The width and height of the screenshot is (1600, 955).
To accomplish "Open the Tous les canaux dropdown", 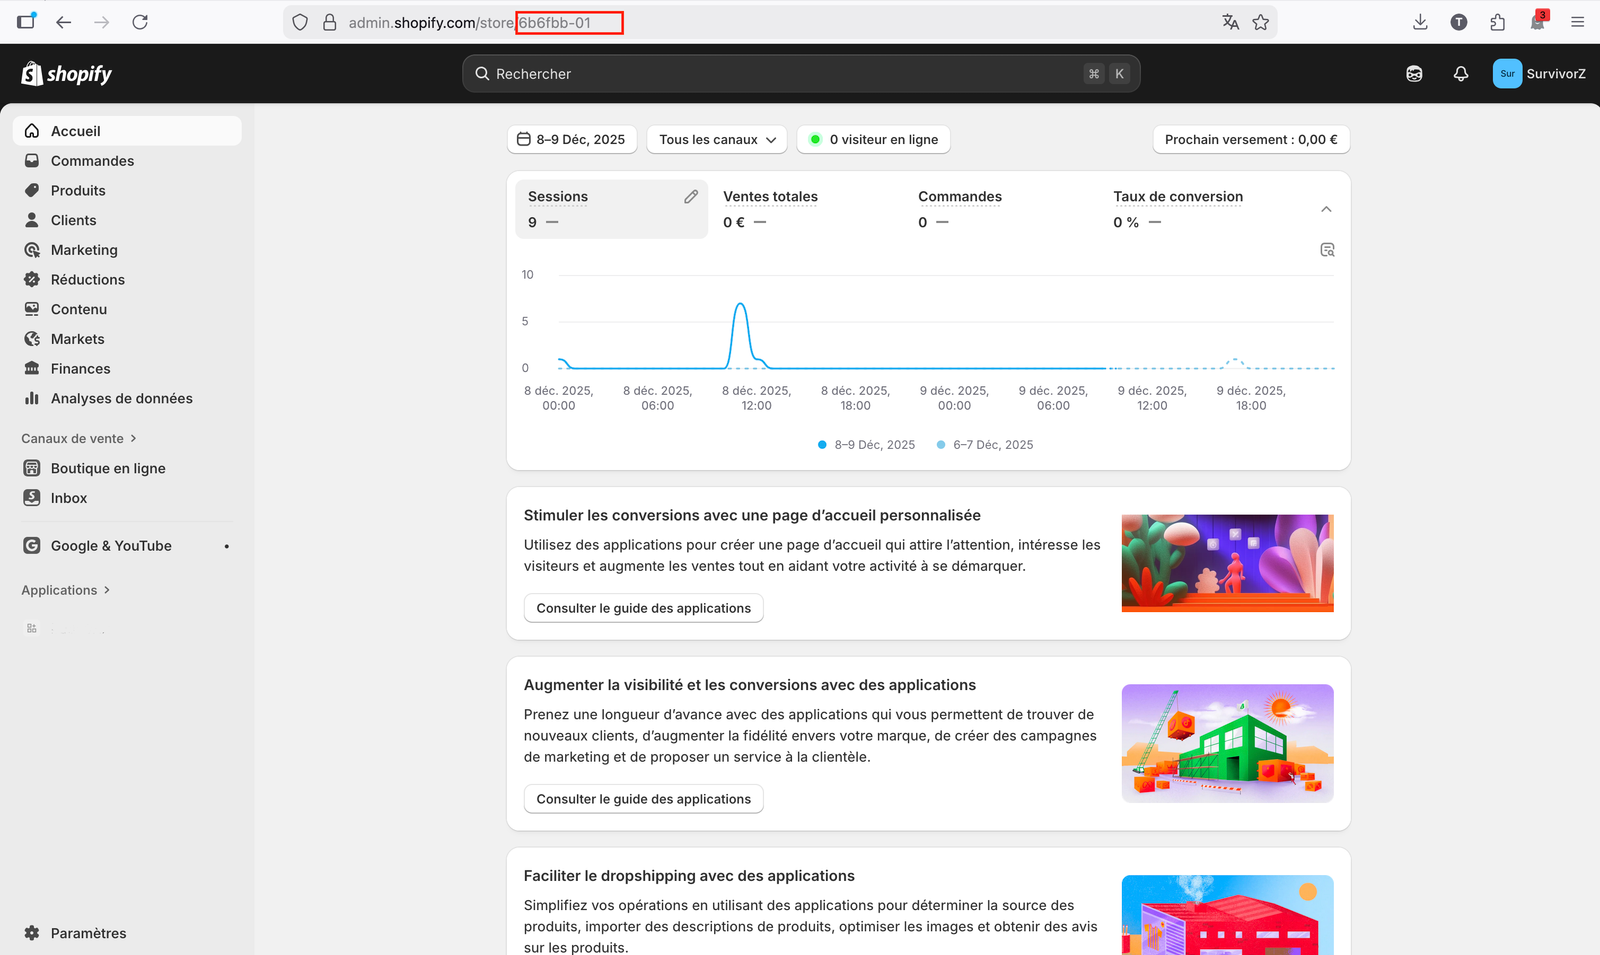I will pyautogui.click(x=717, y=140).
